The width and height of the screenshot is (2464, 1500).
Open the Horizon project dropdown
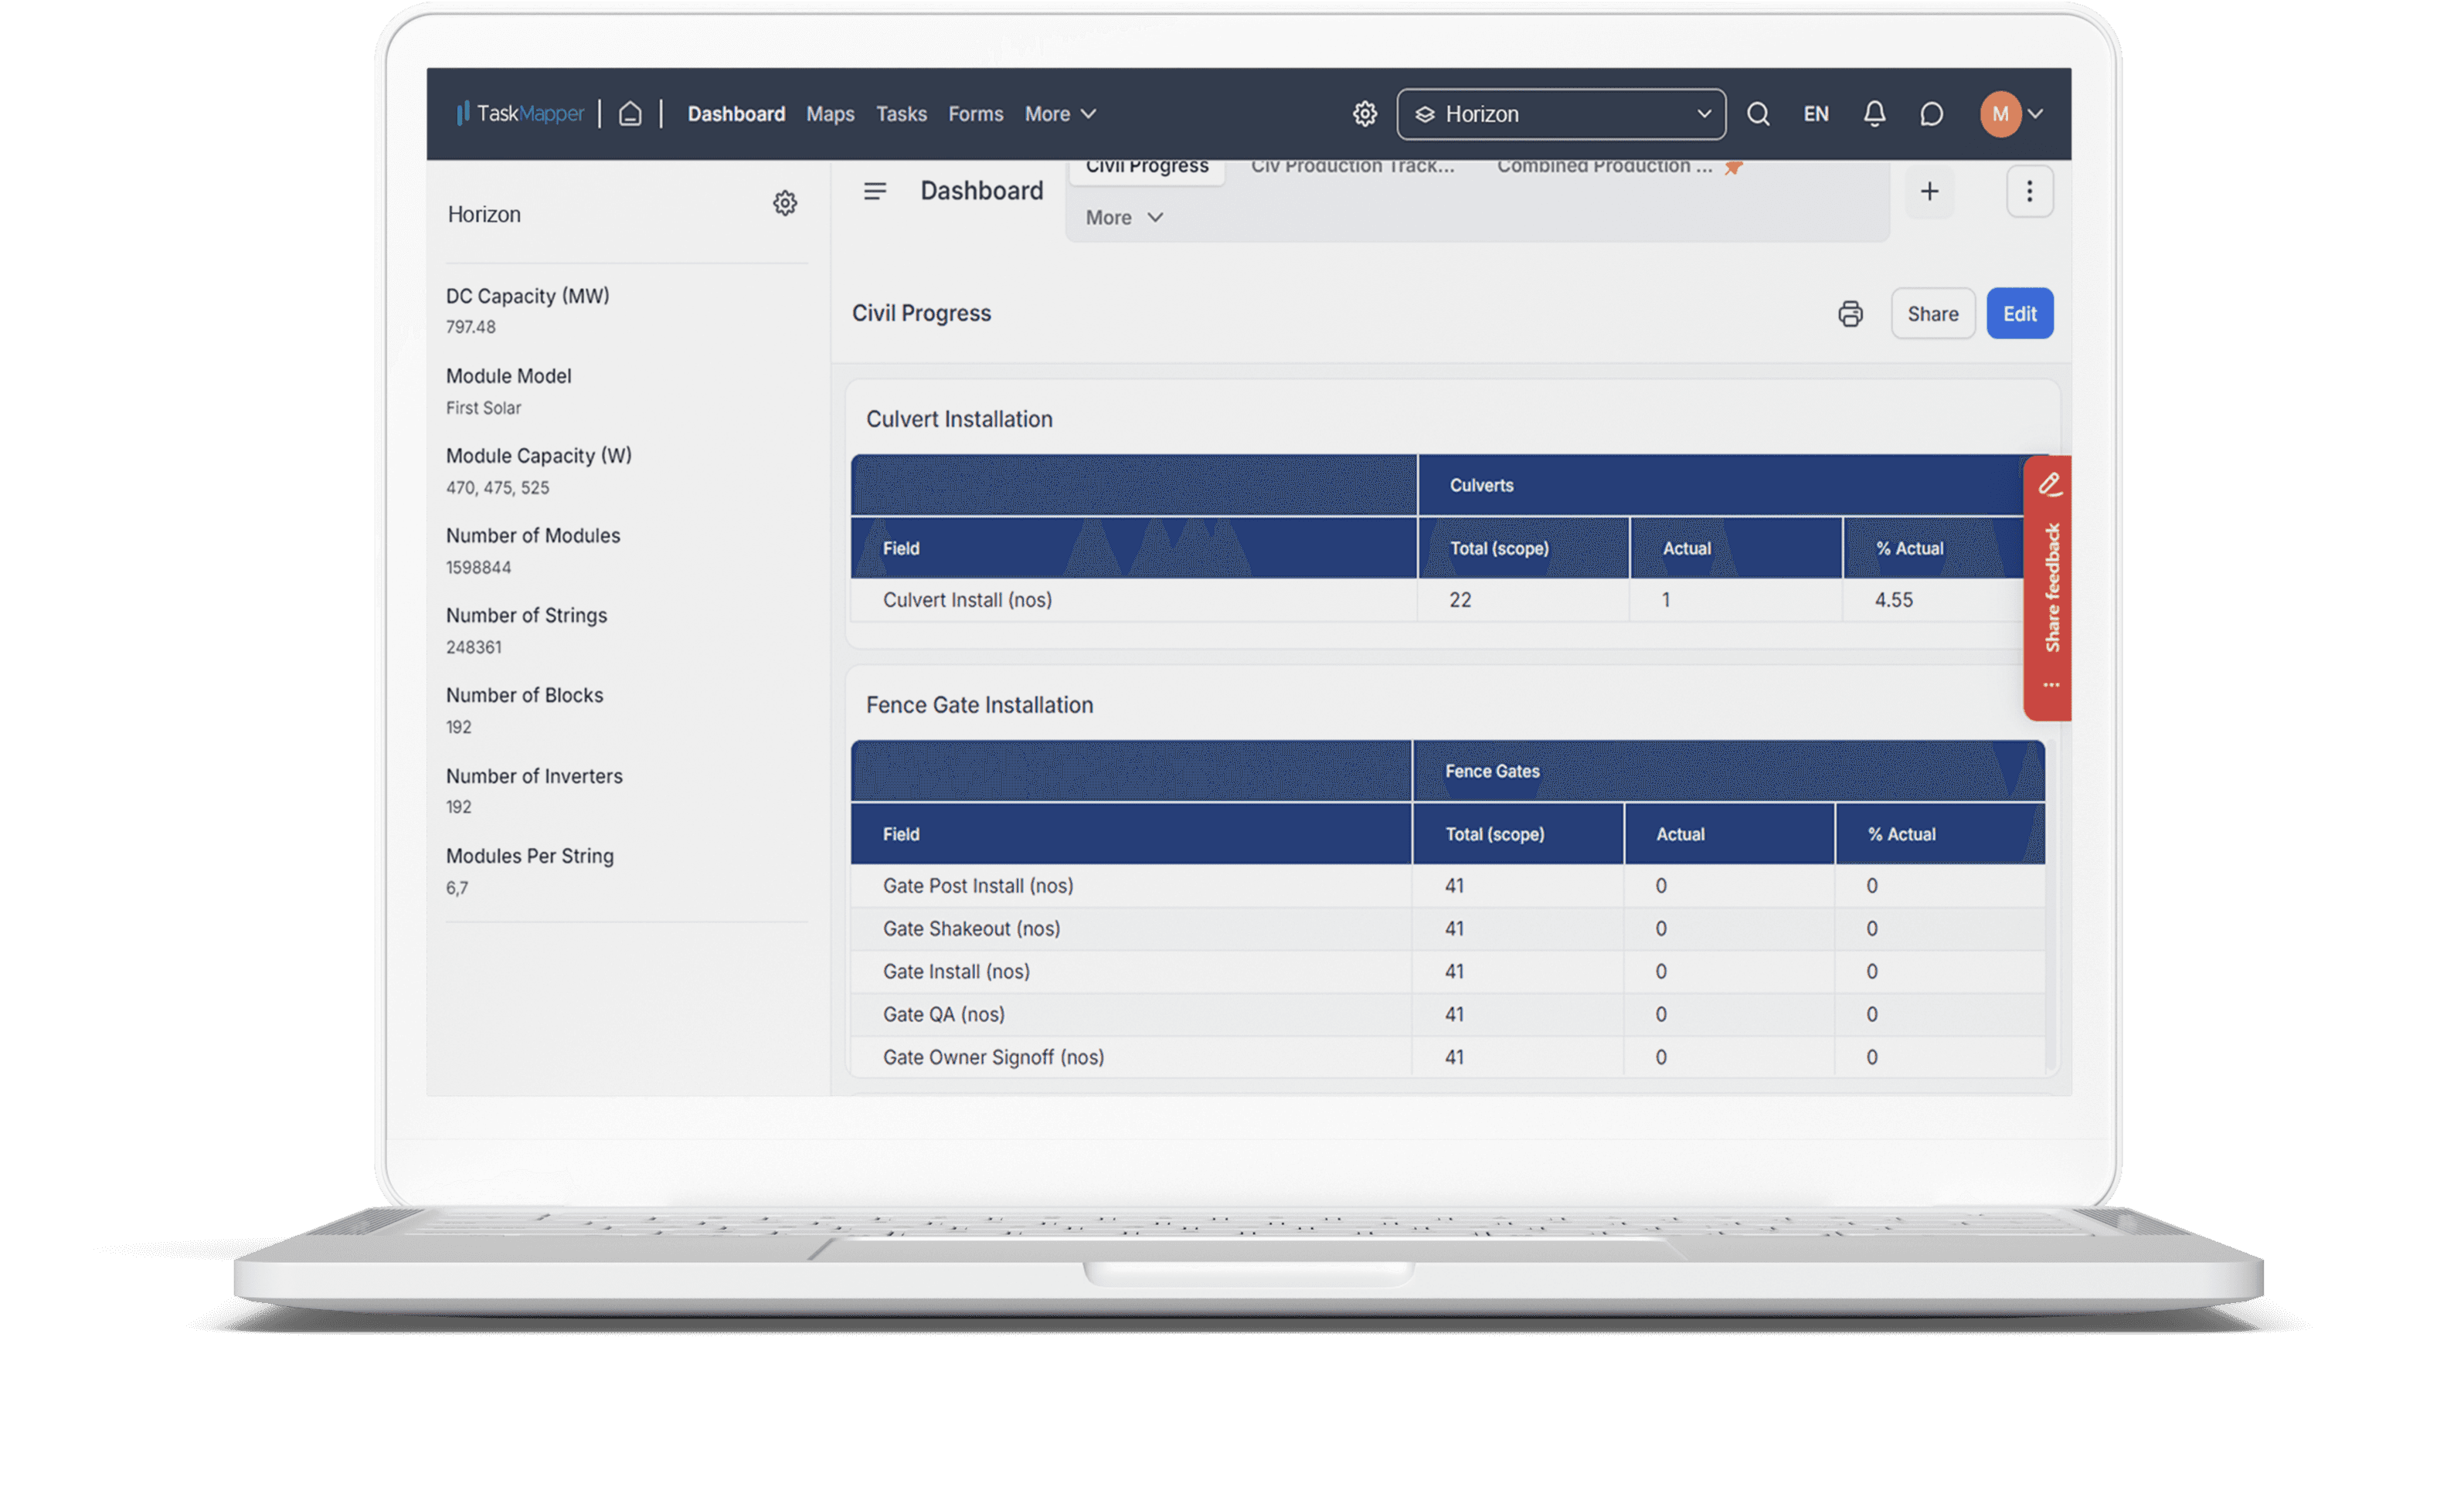1561,114
